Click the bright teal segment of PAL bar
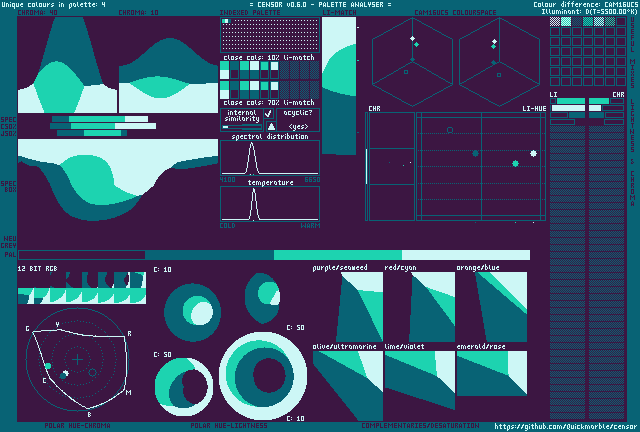 pyautogui.click(x=338, y=255)
